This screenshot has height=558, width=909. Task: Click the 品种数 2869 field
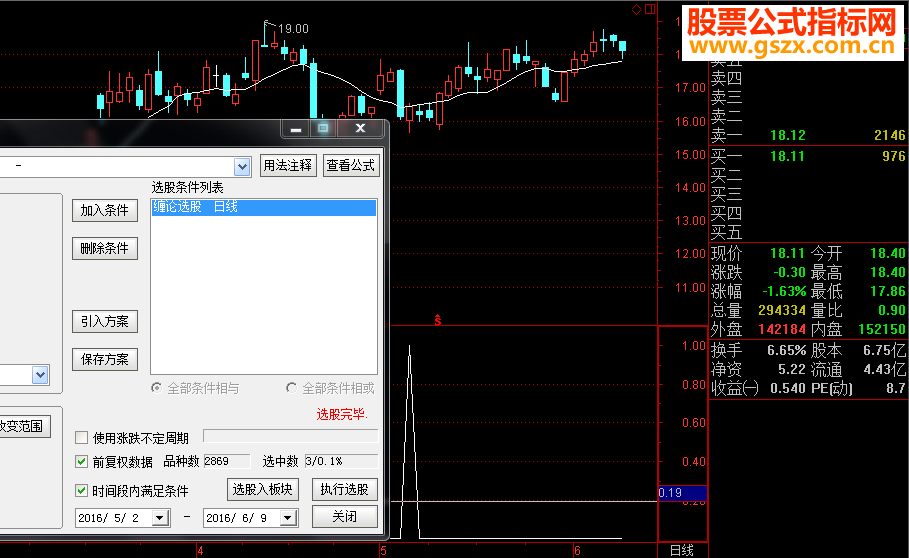coord(227,461)
